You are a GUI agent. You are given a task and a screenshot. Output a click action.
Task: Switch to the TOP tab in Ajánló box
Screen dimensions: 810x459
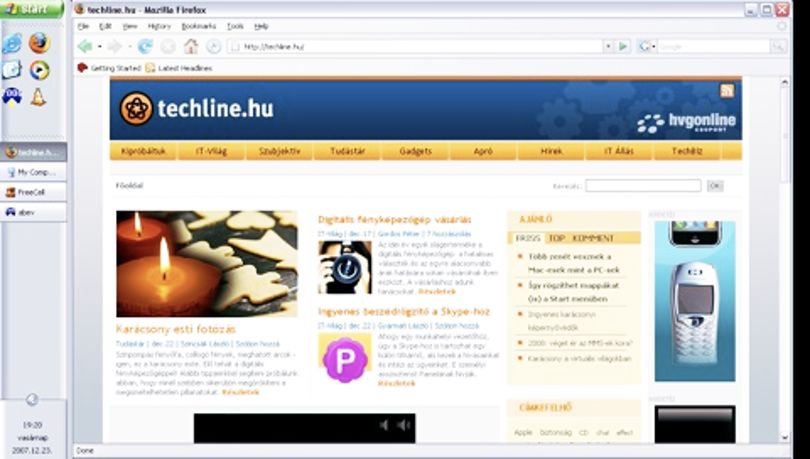click(556, 238)
